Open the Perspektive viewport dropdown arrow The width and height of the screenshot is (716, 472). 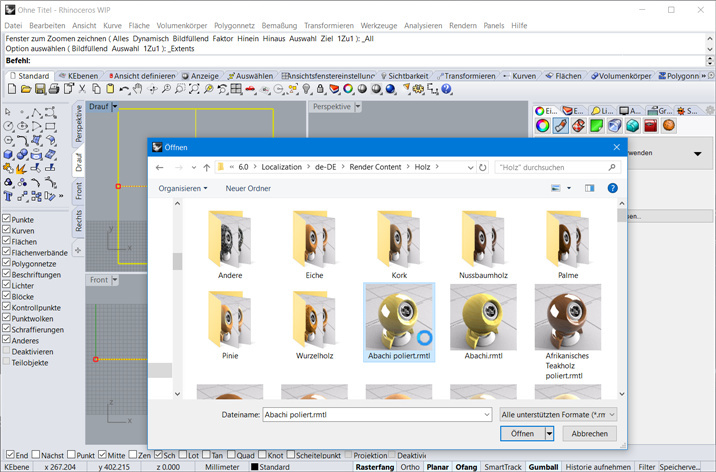pos(358,106)
